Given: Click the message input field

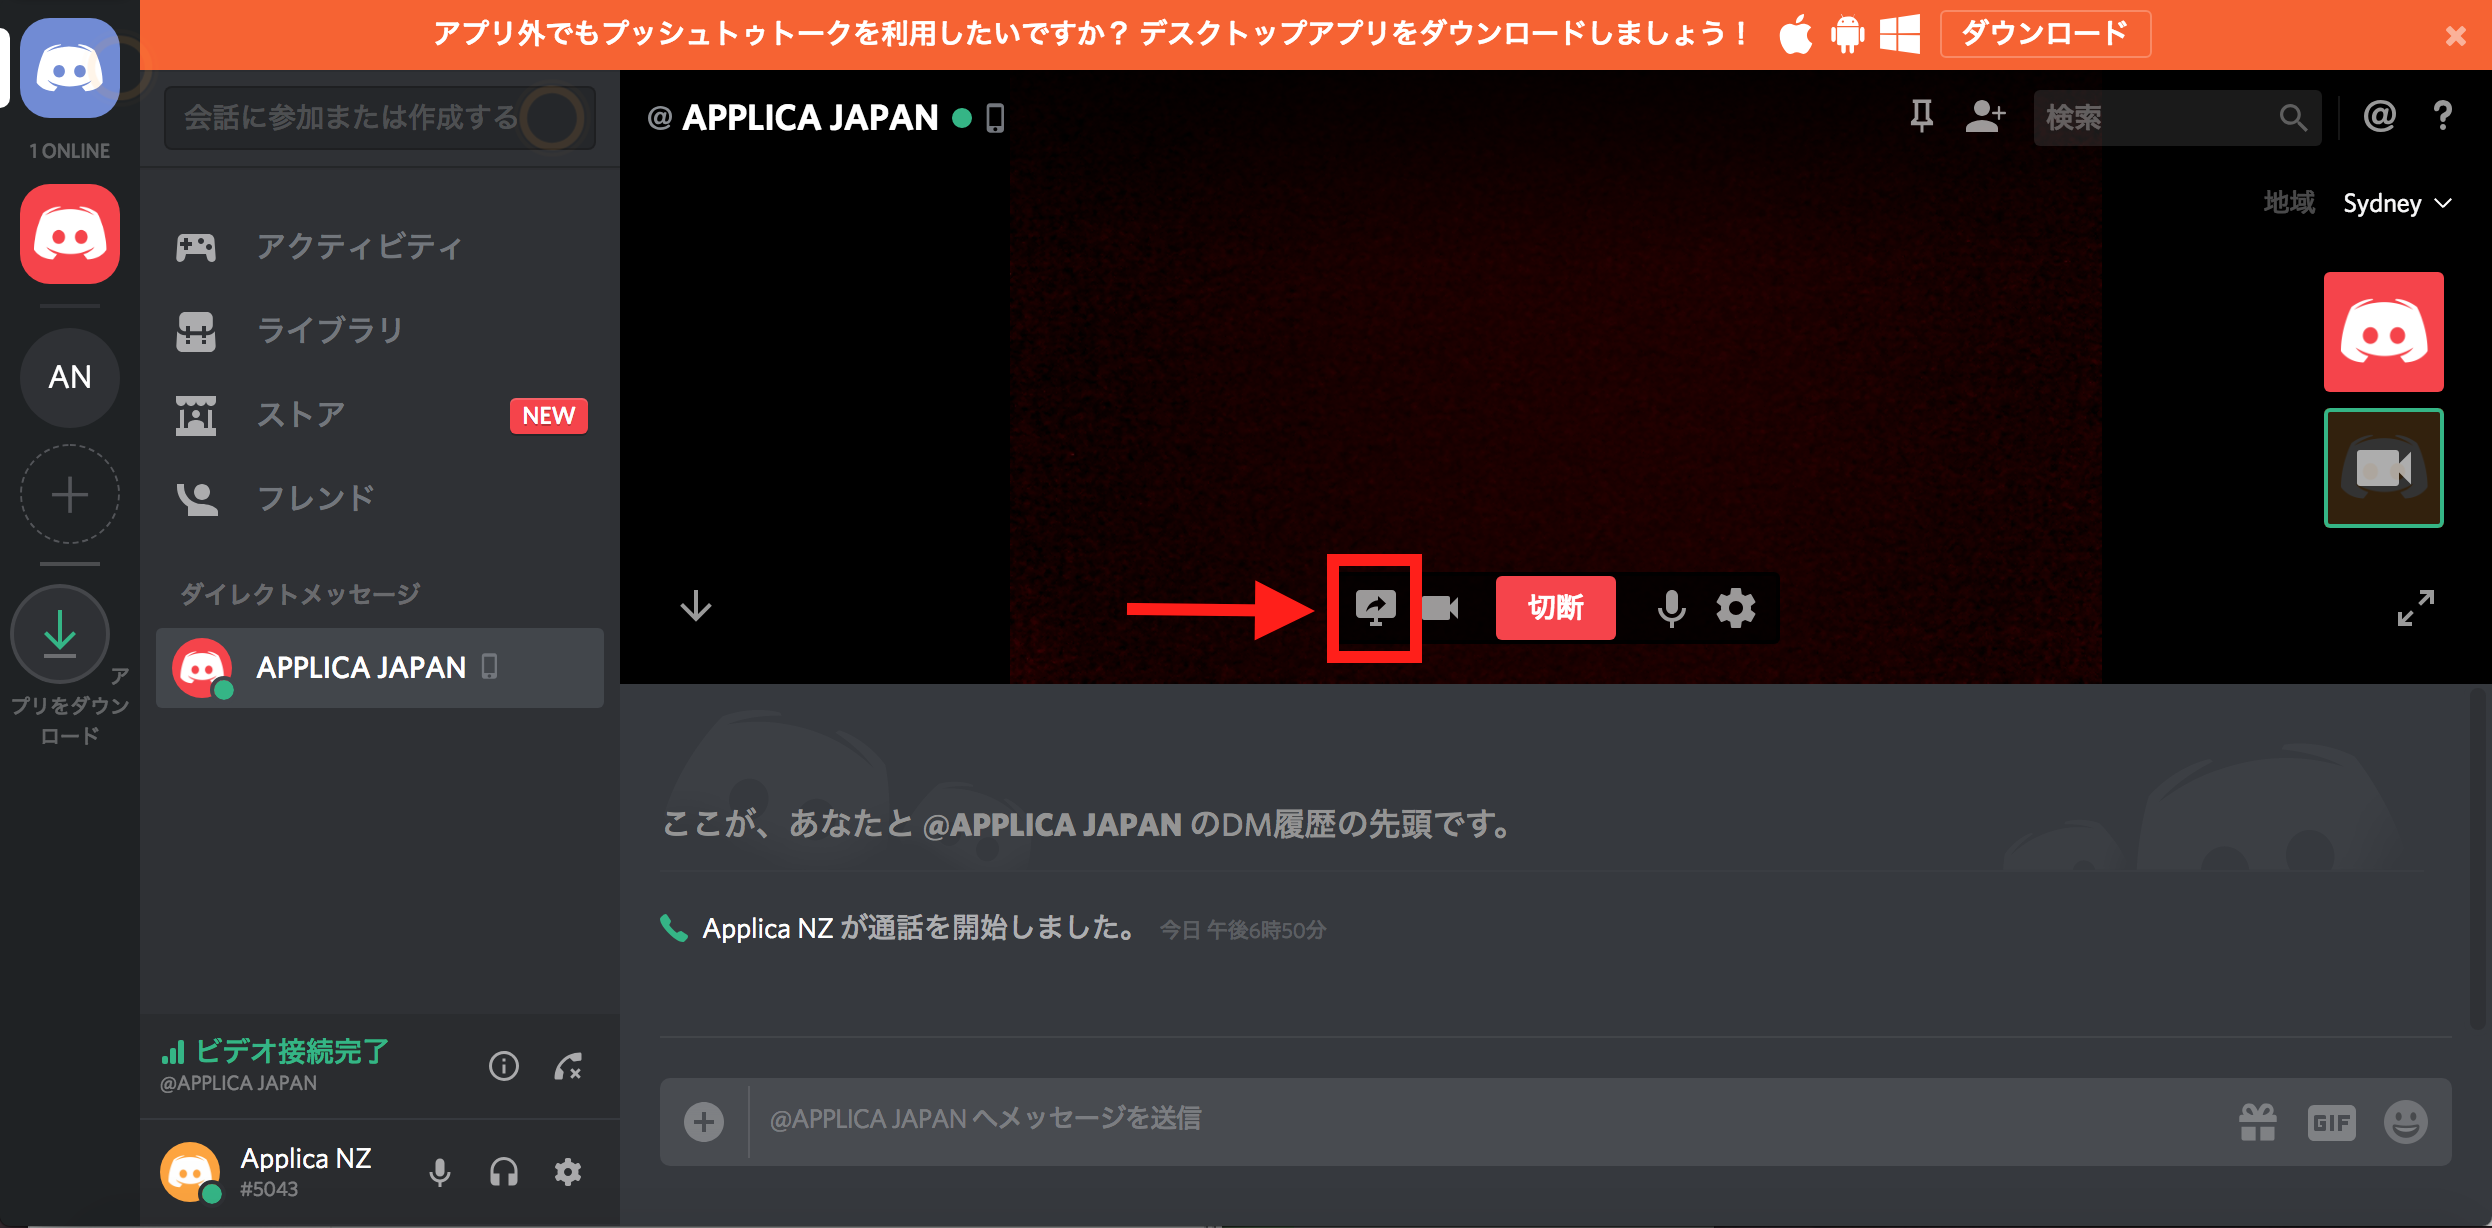Looking at the screenshot, I should (x=1490, y=1120).
